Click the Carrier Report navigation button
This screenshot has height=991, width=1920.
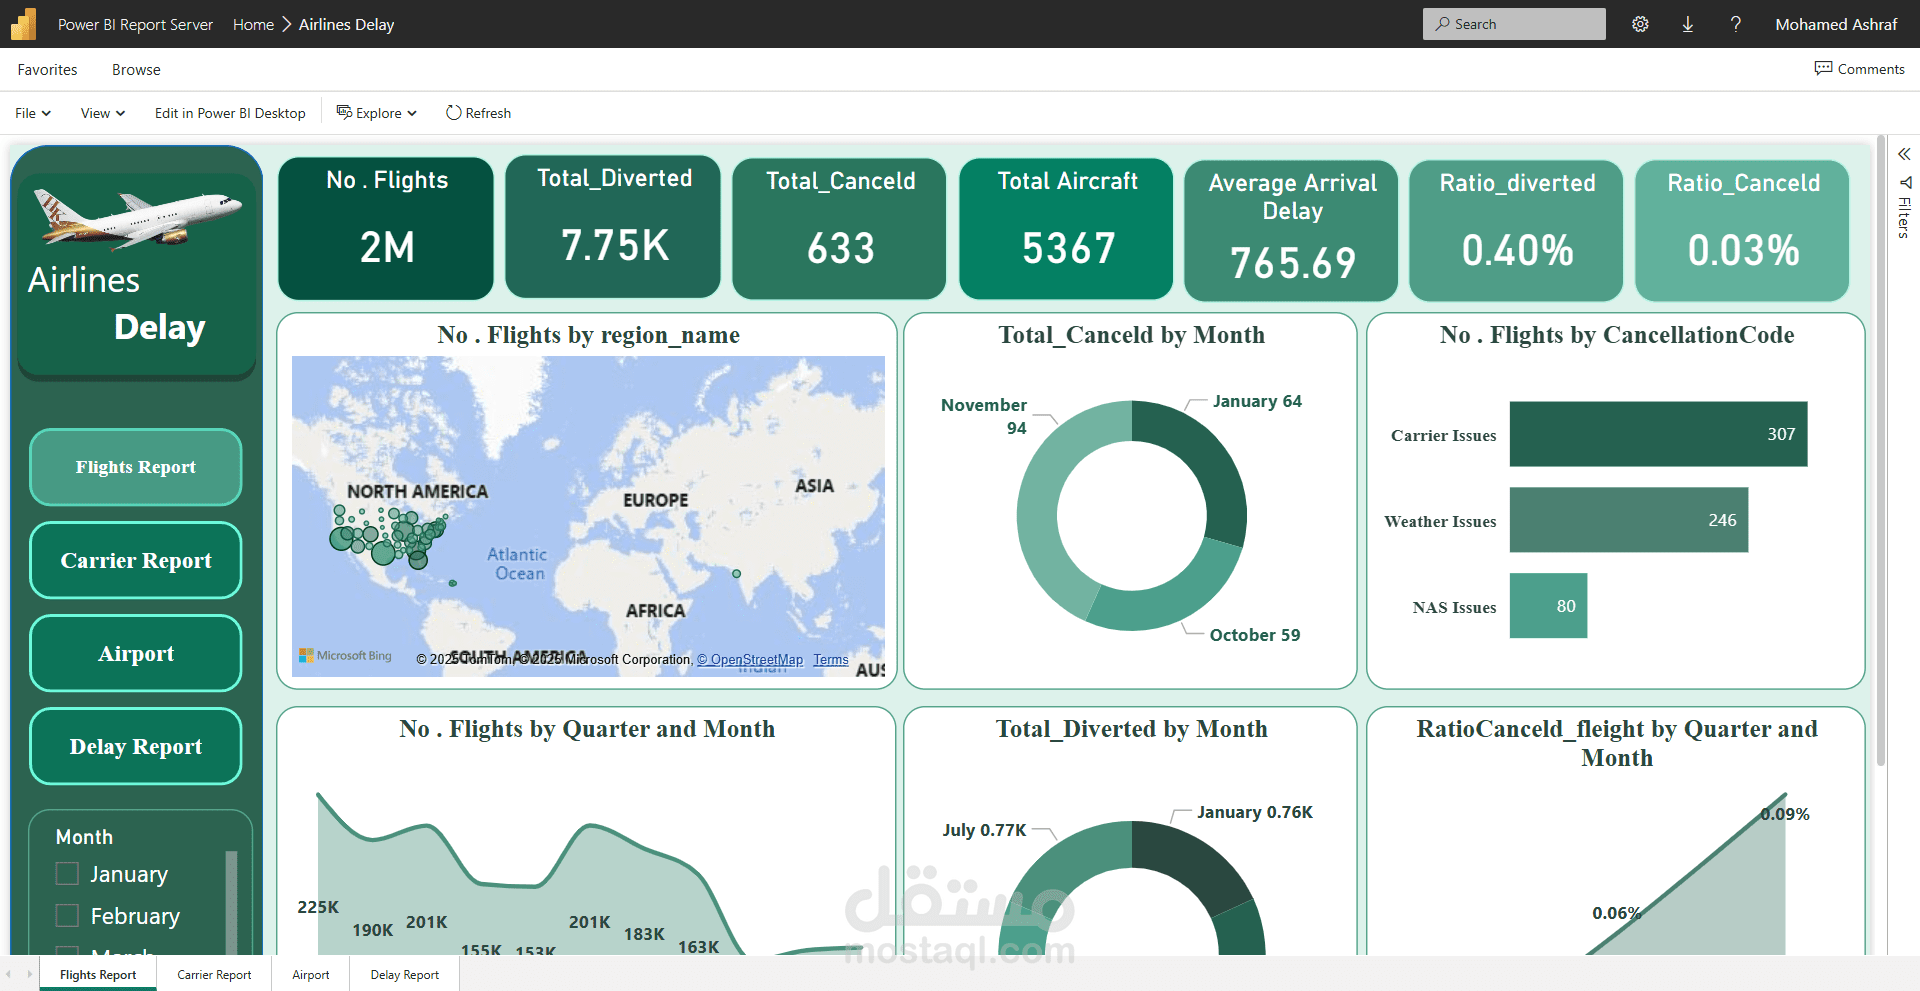click(x=136, y=560)
